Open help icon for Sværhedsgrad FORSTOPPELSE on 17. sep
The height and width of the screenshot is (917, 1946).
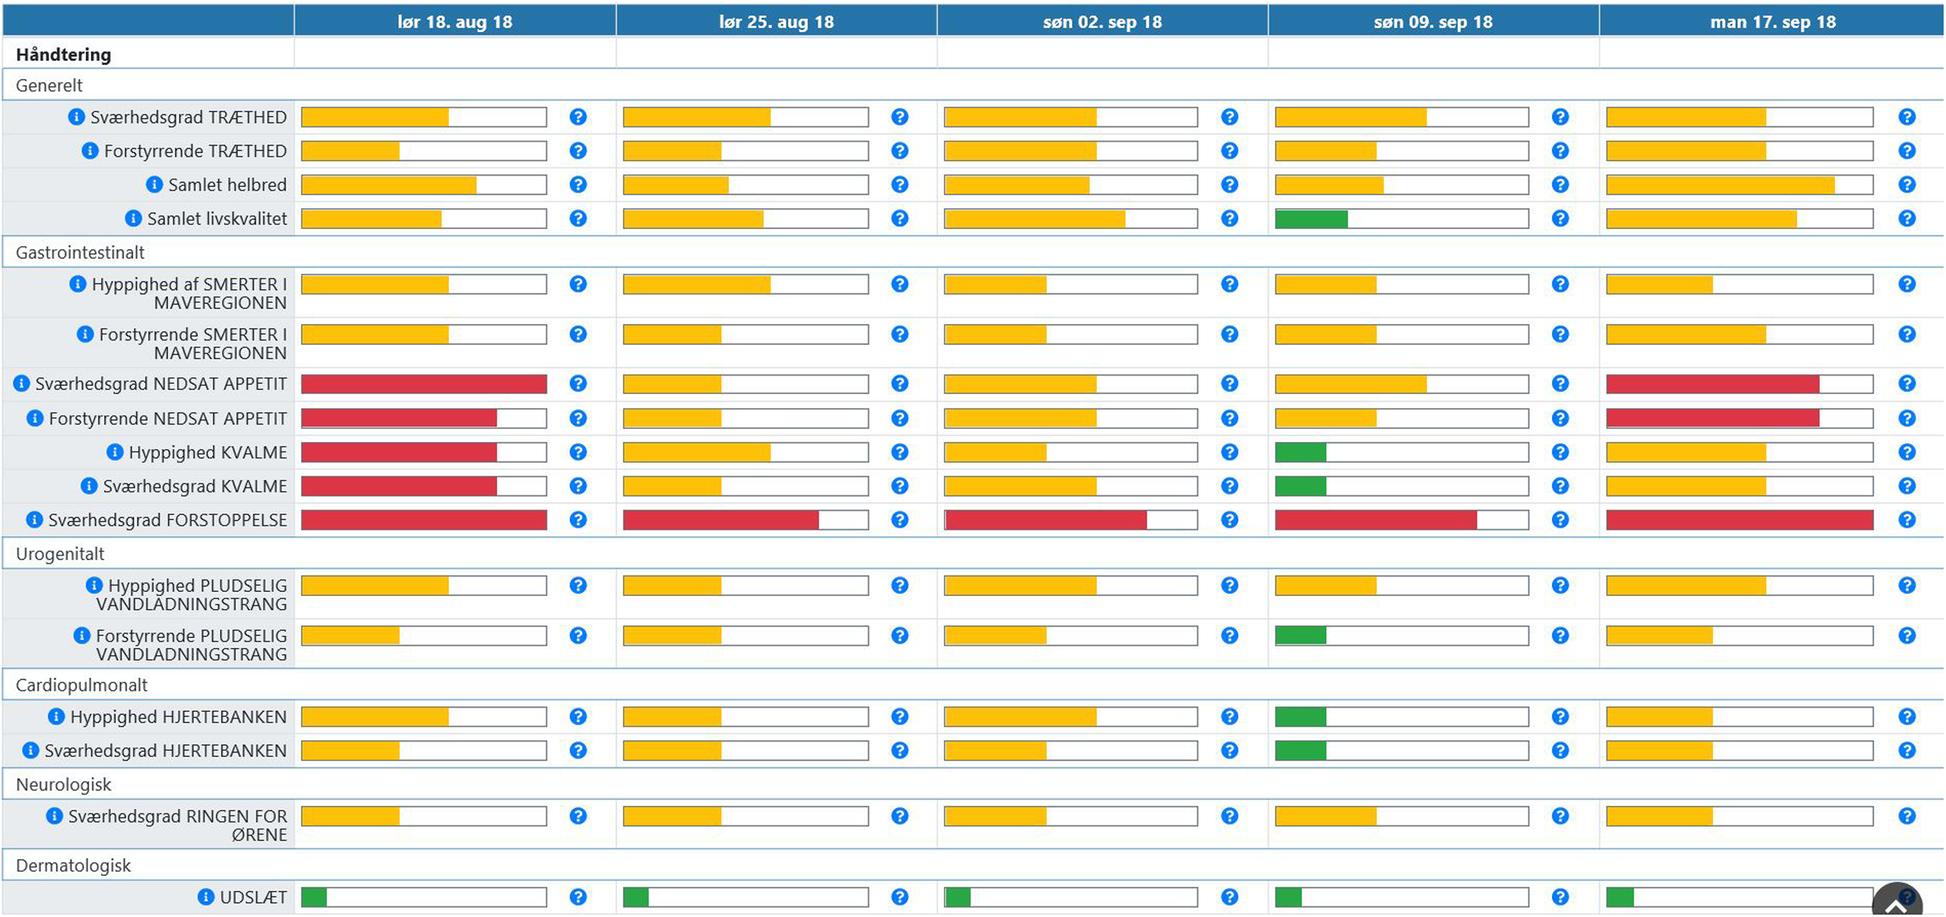(x=1907, y=520)
